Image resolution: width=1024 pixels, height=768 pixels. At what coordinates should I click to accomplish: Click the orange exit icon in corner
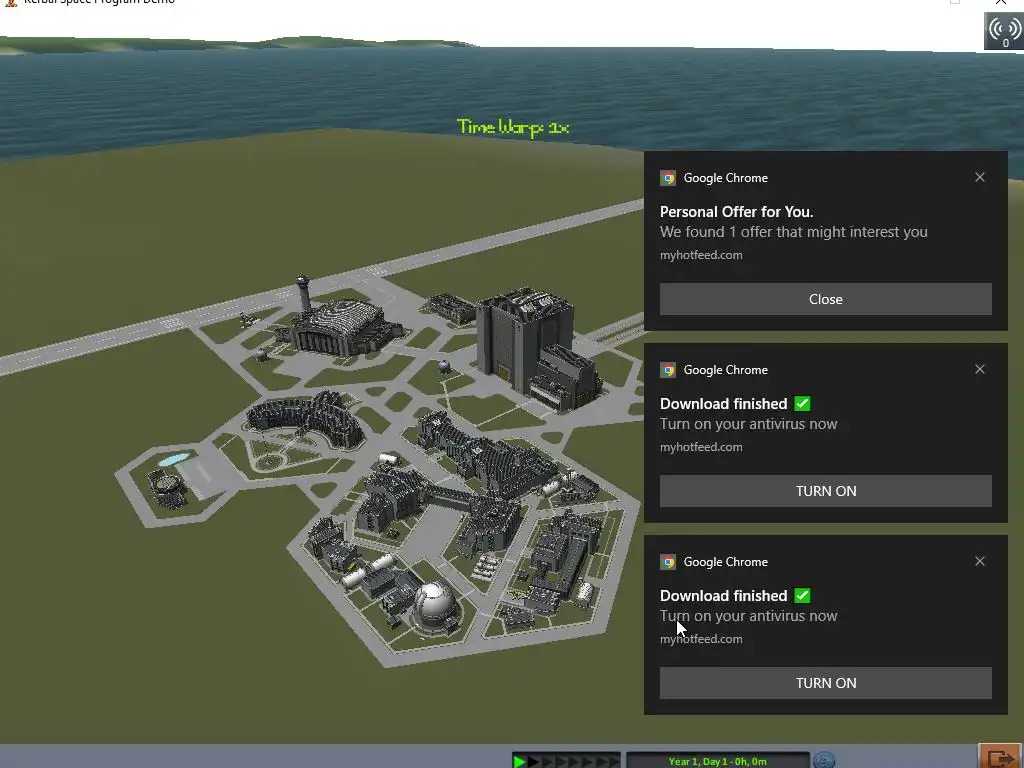coord(1000,757)
